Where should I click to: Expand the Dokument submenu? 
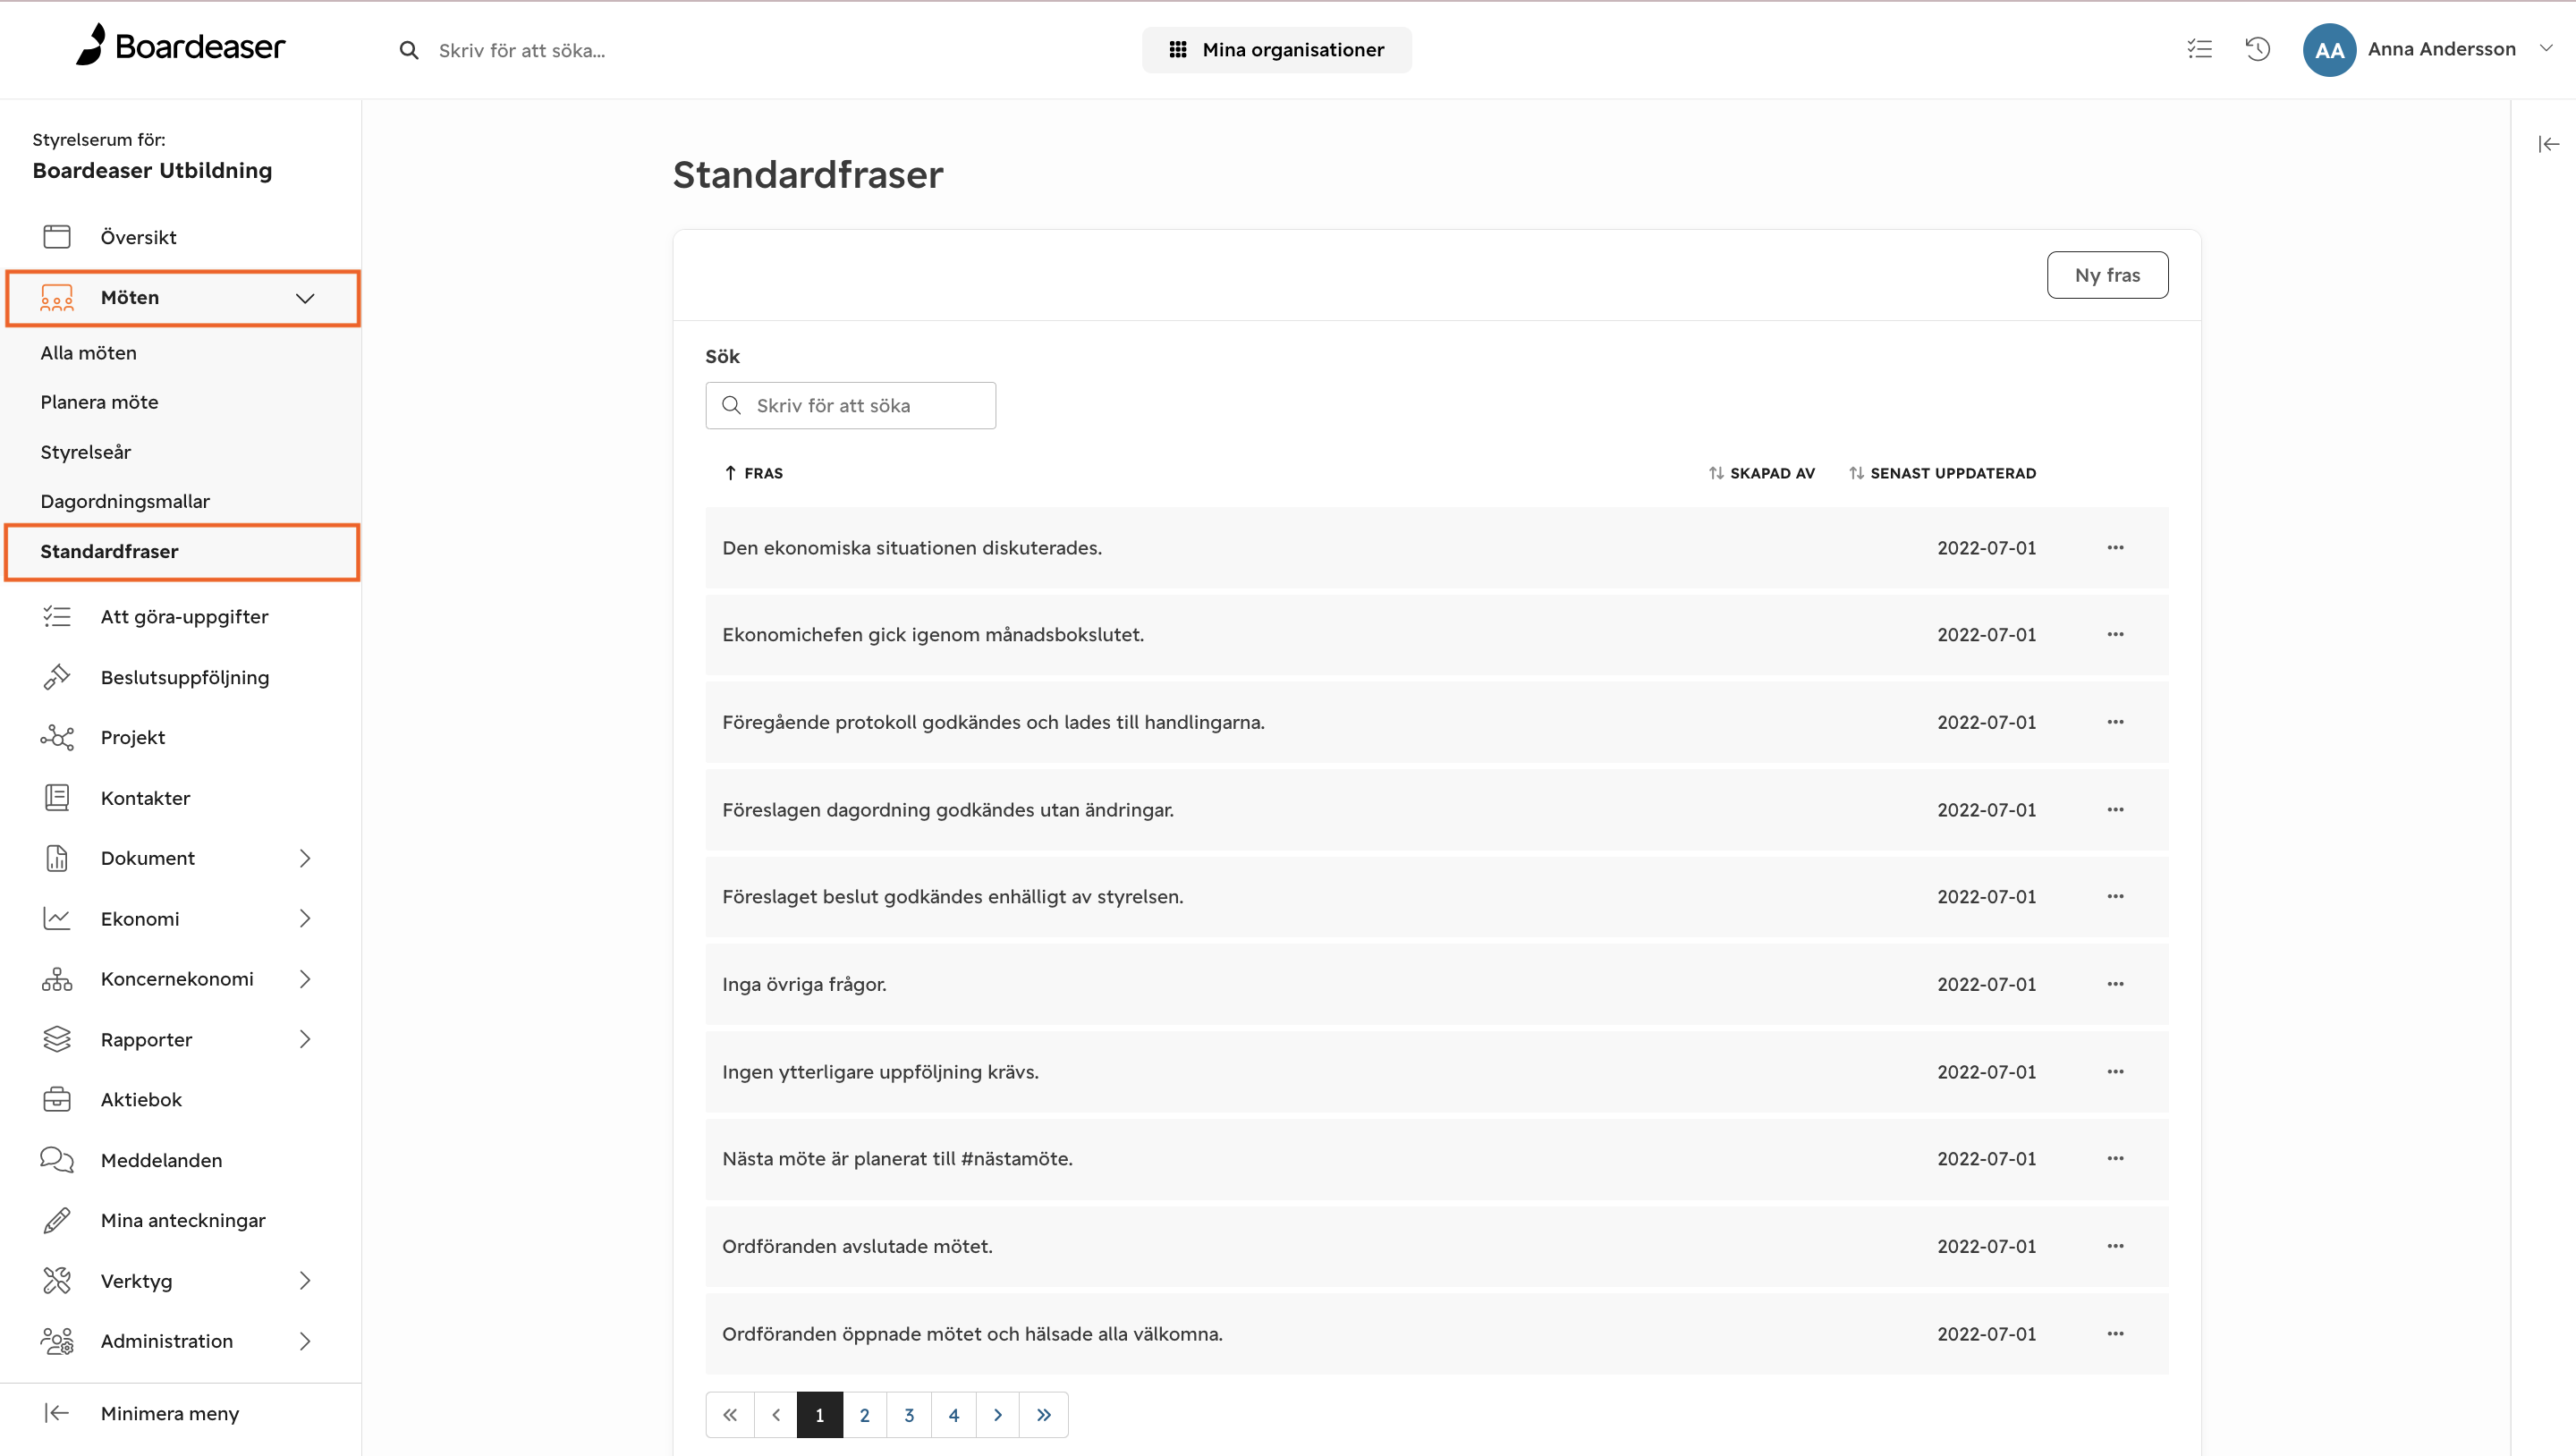pos(305,858)
